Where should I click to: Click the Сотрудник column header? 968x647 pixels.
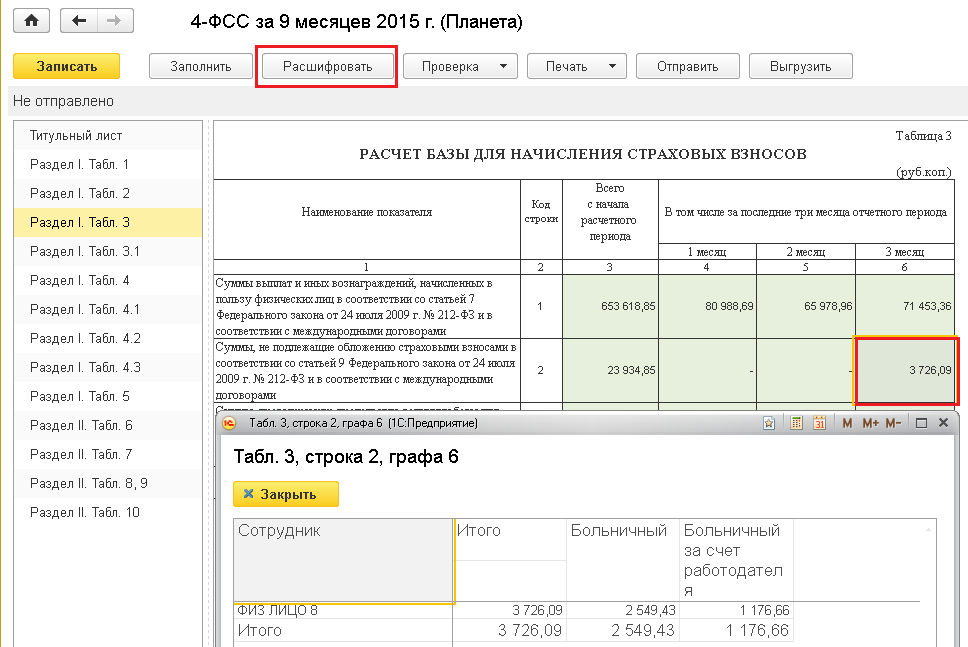[343, 560]
